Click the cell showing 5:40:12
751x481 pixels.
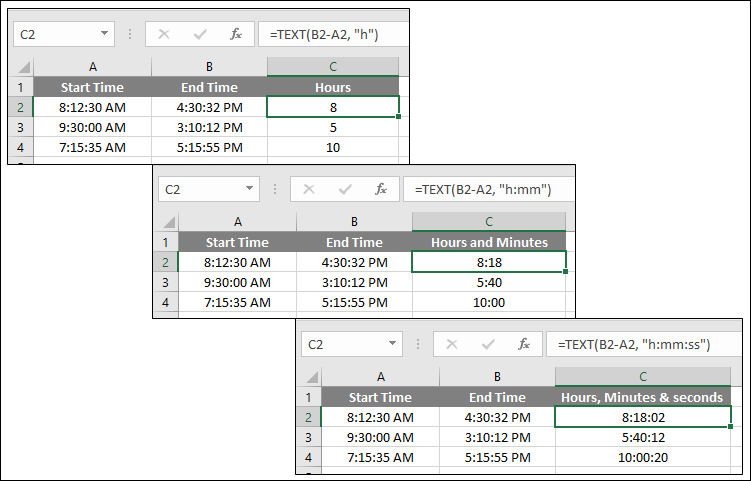[643, 437]
